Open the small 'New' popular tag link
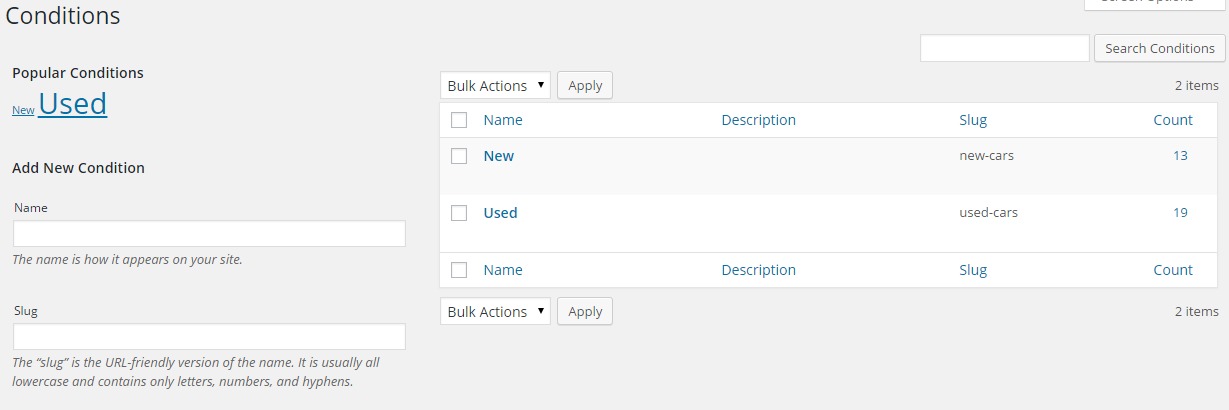 [23, 110]
